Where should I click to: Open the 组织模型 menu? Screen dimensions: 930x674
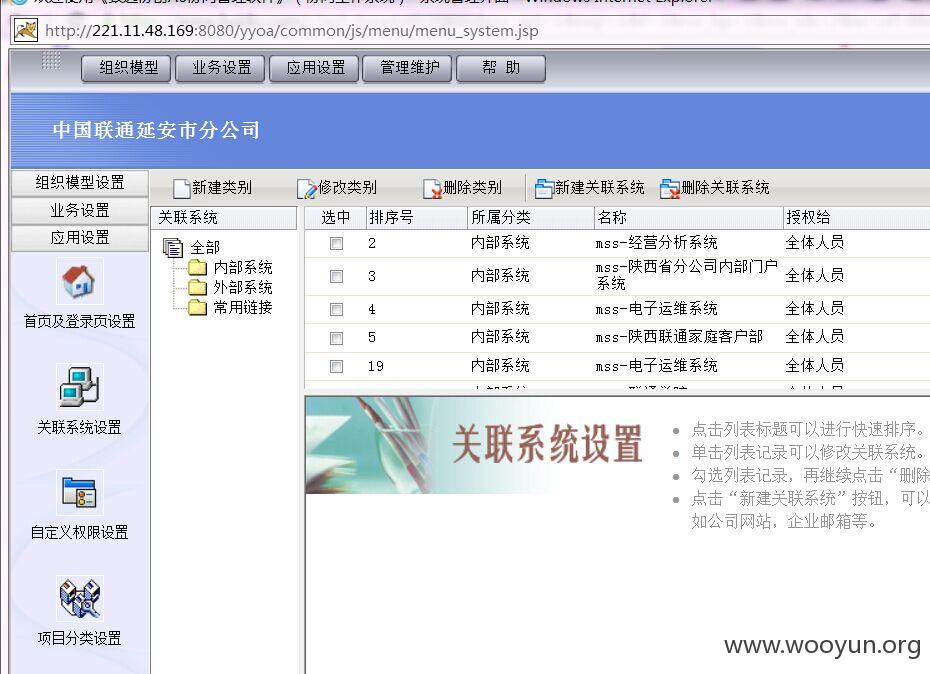[x=126, y=68]
